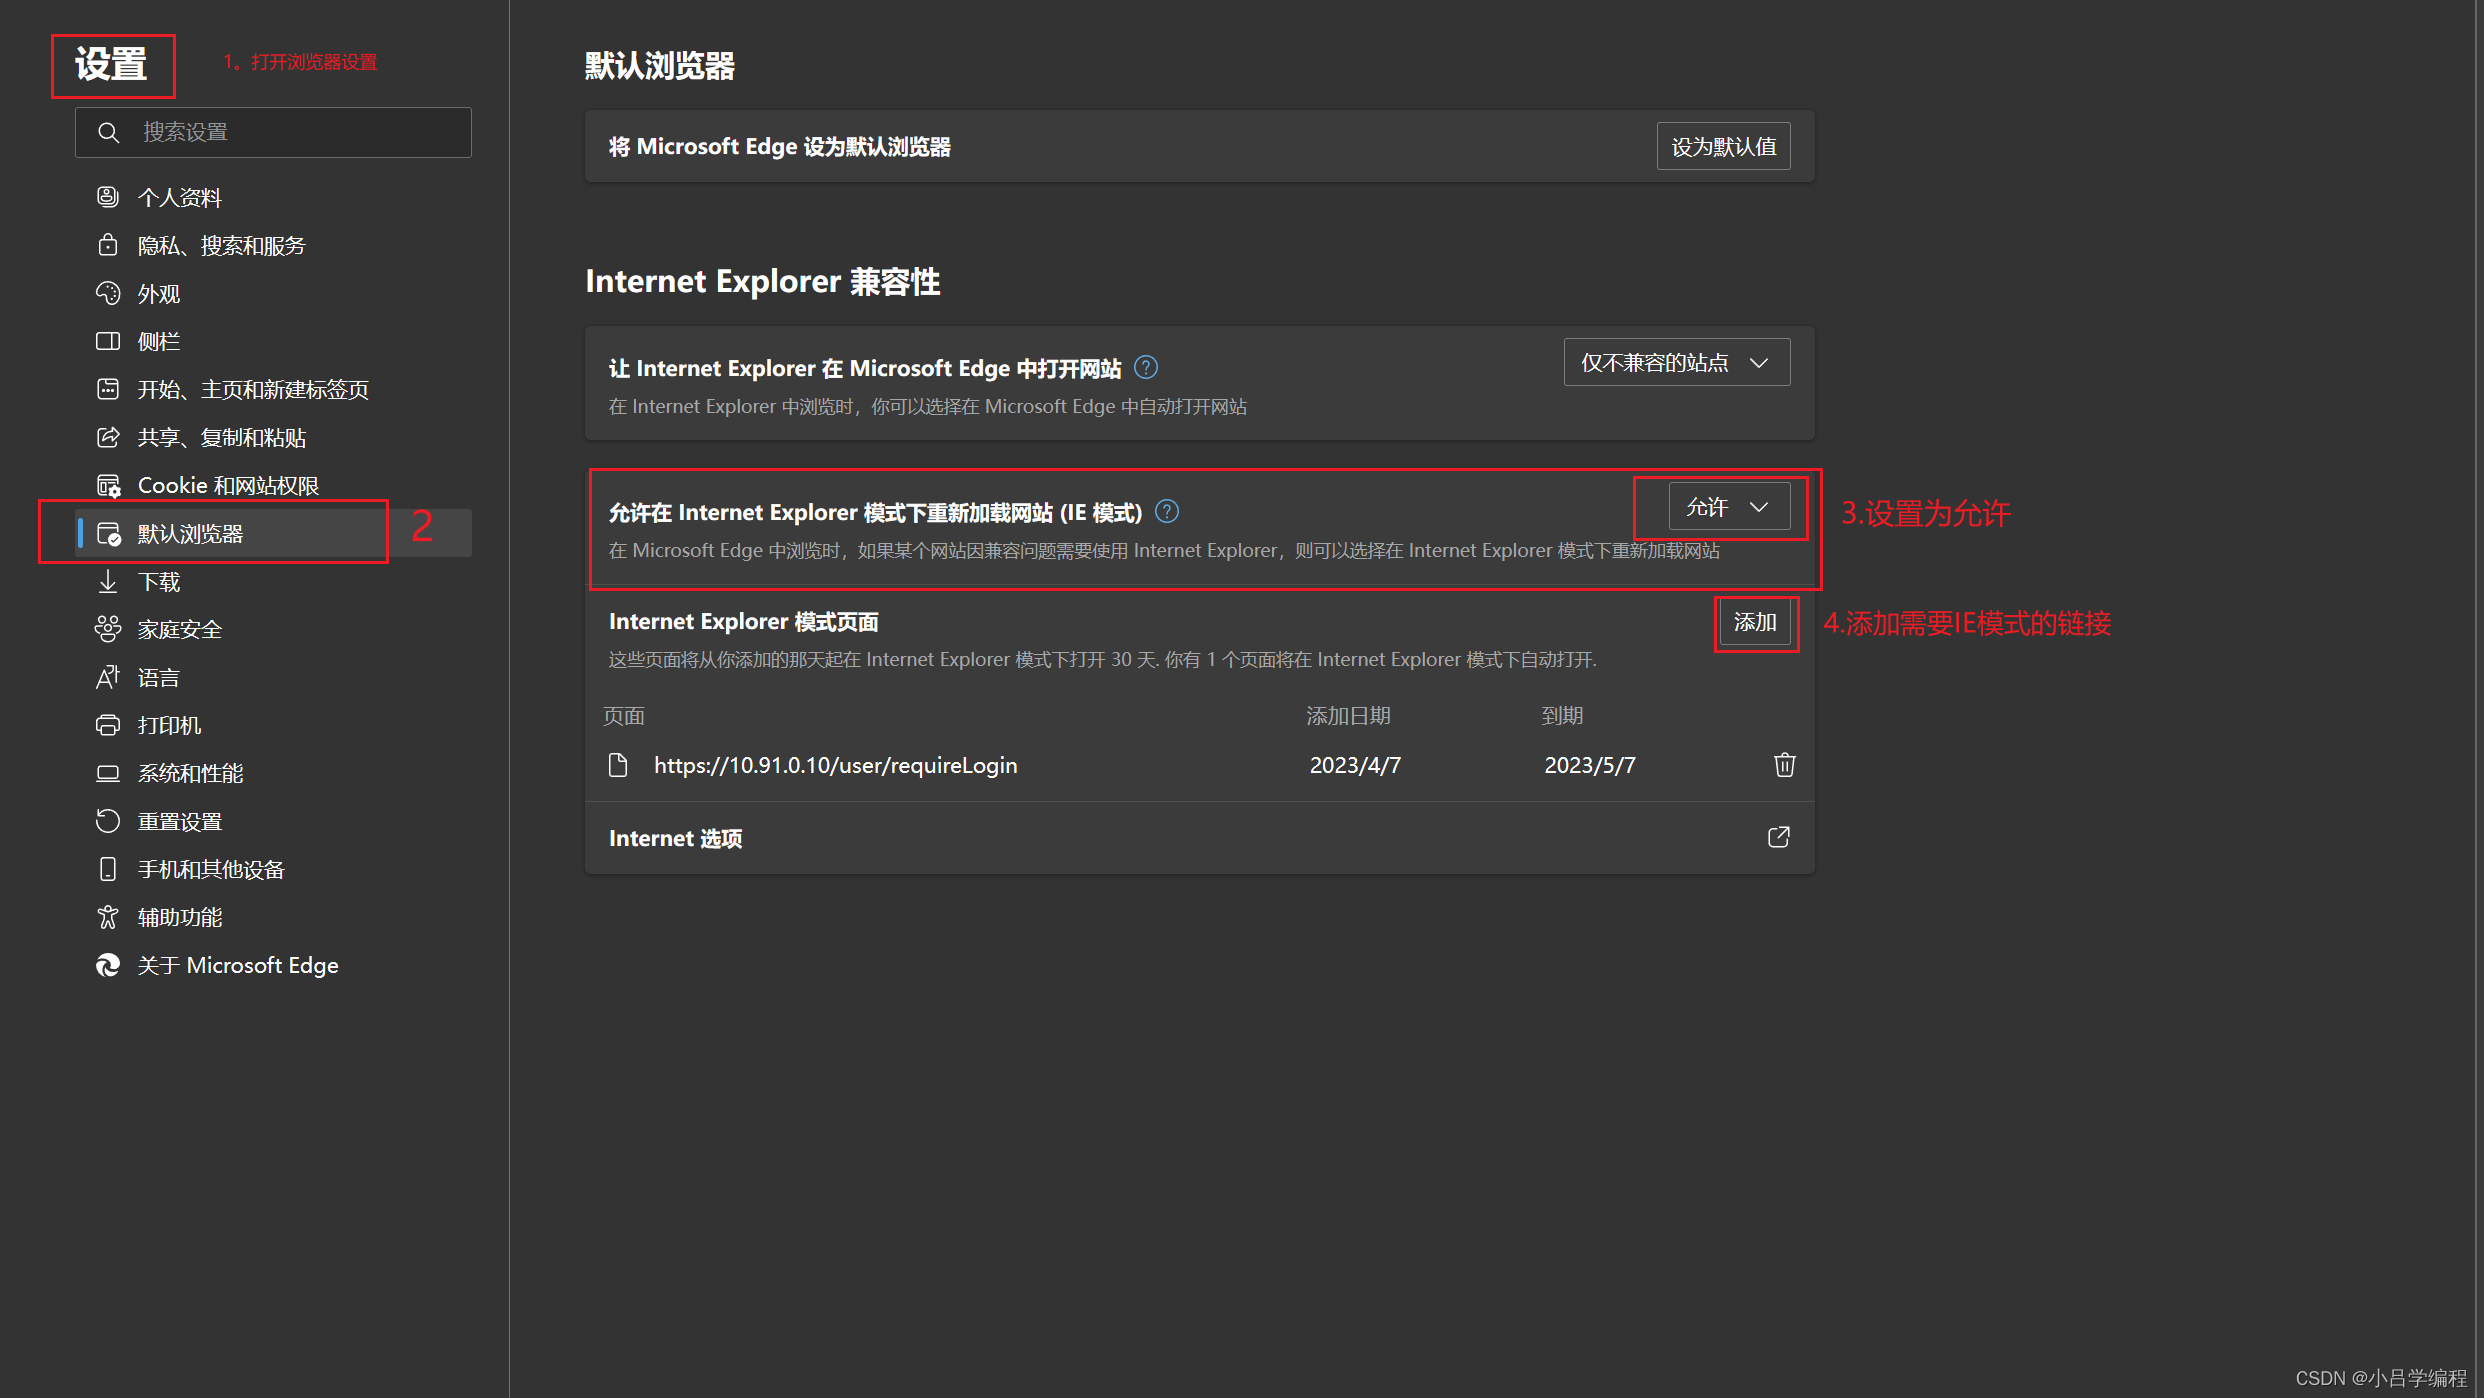
Task: Open the Internet 选项 link
Action: (675, 838)
